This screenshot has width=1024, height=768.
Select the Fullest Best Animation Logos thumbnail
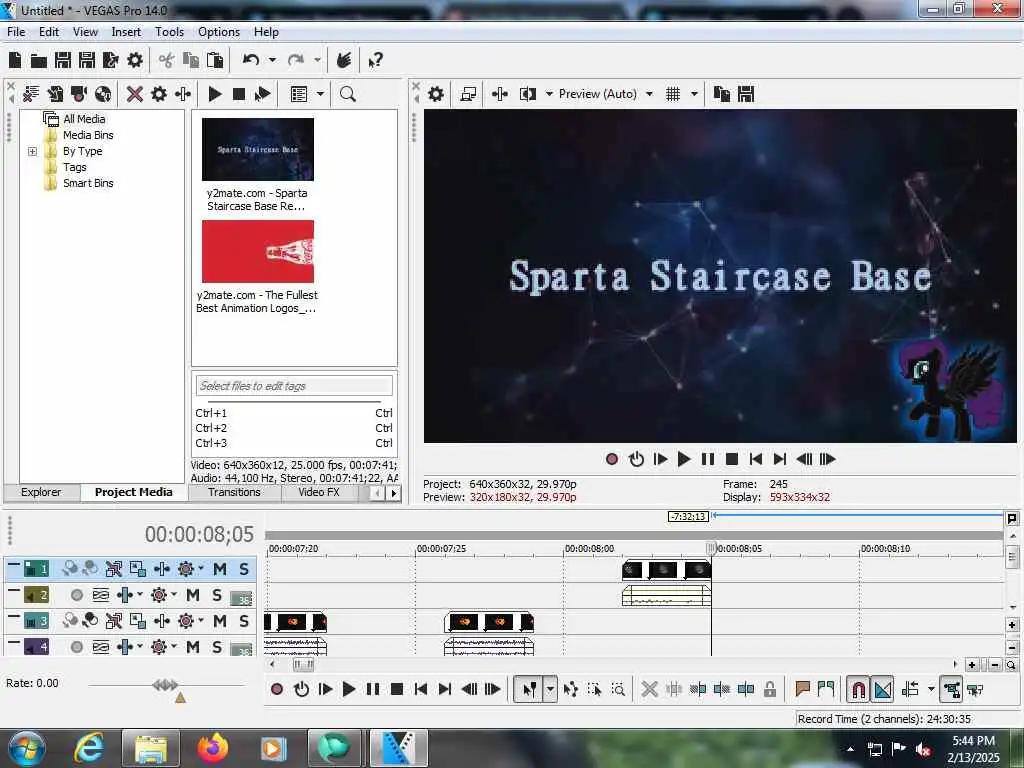(258, 251)
